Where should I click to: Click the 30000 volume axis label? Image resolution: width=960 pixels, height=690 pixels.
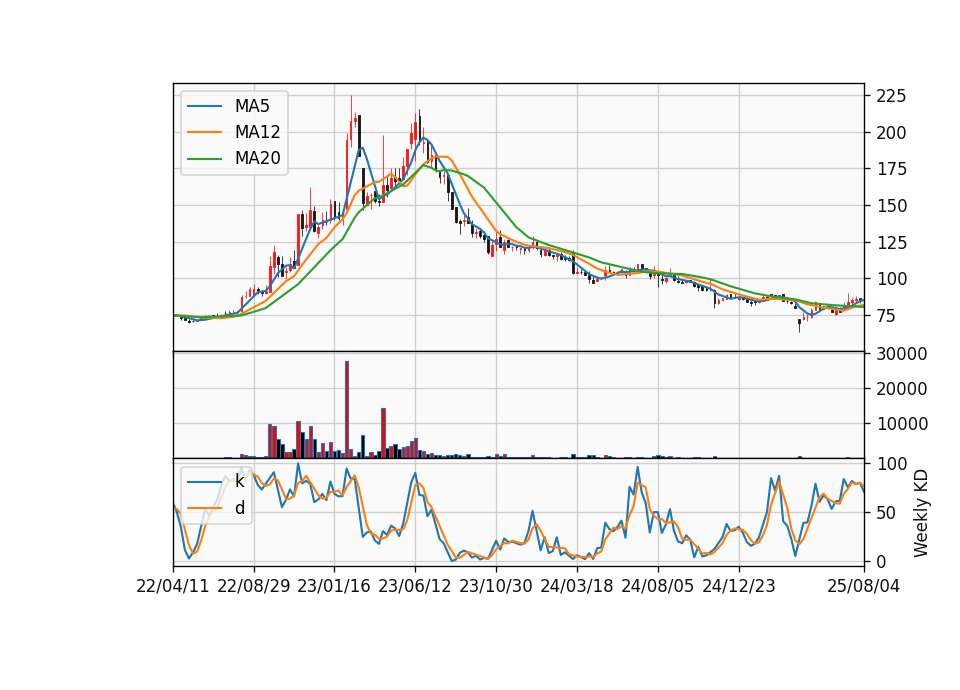pyautogui.click(x=902, y=354)
